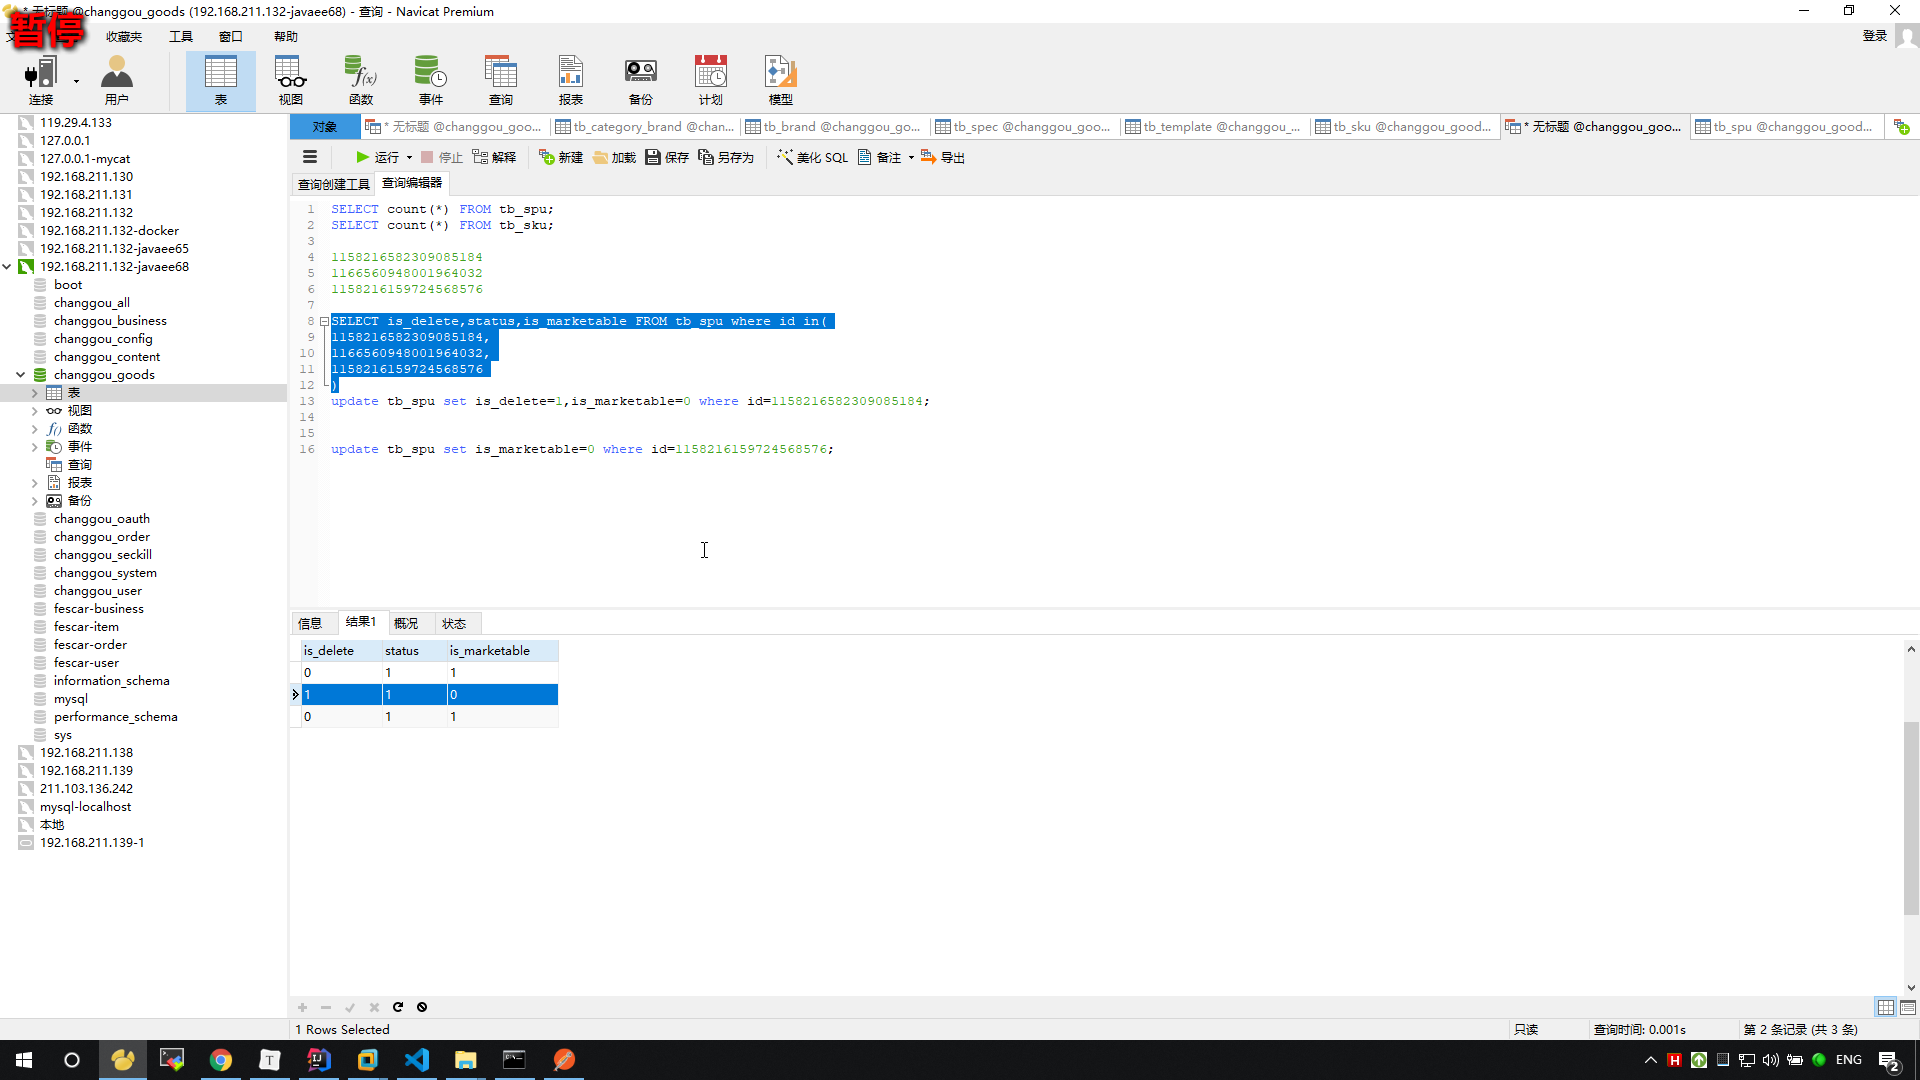Expand the 备份 node in tree

pos(35,501)
